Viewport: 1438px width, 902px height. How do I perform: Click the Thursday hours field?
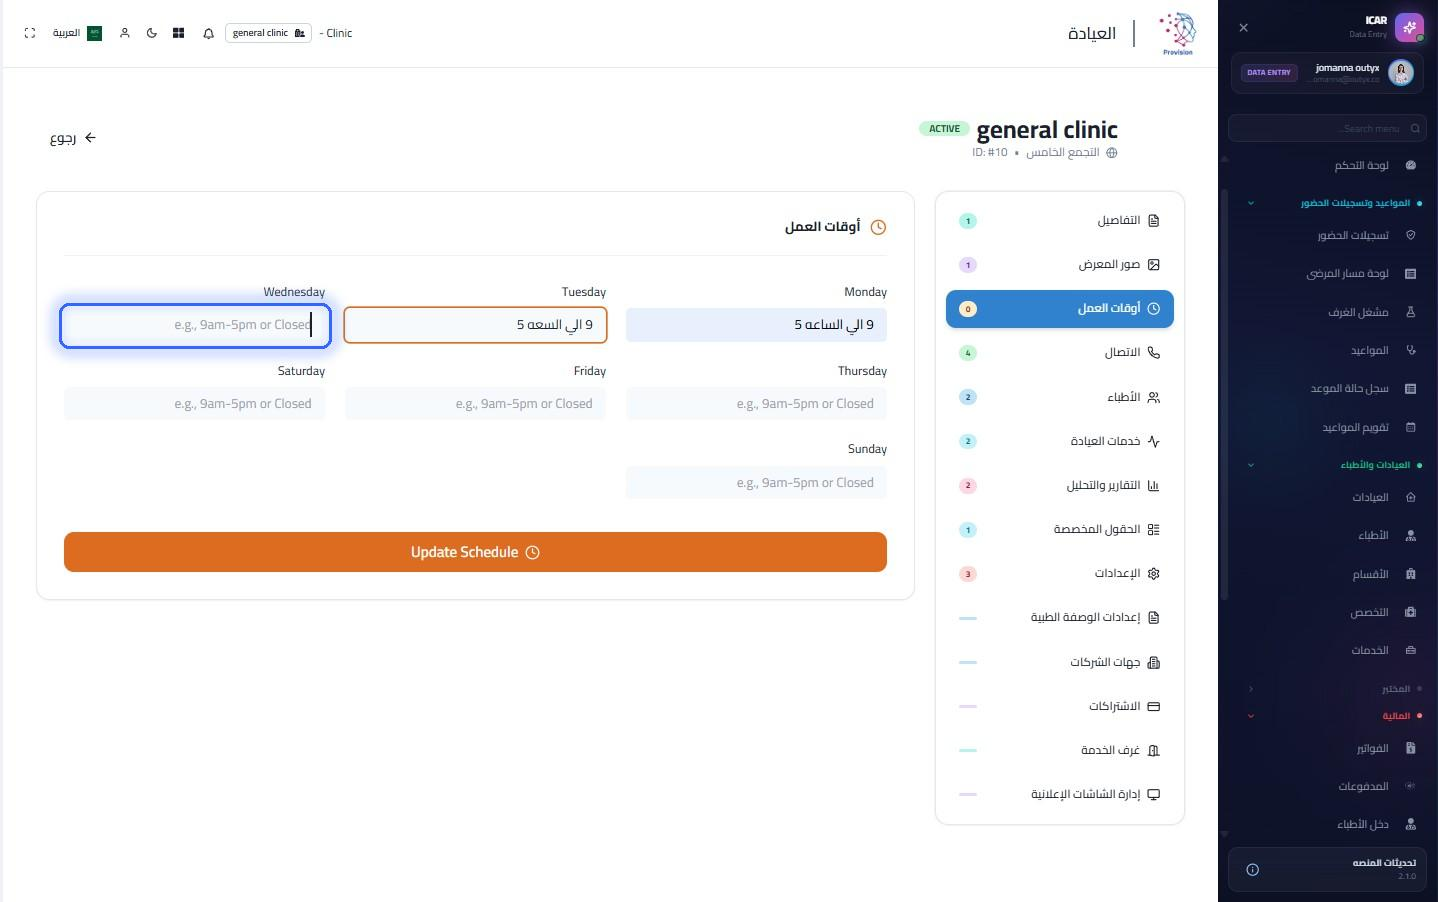point(756,404)
